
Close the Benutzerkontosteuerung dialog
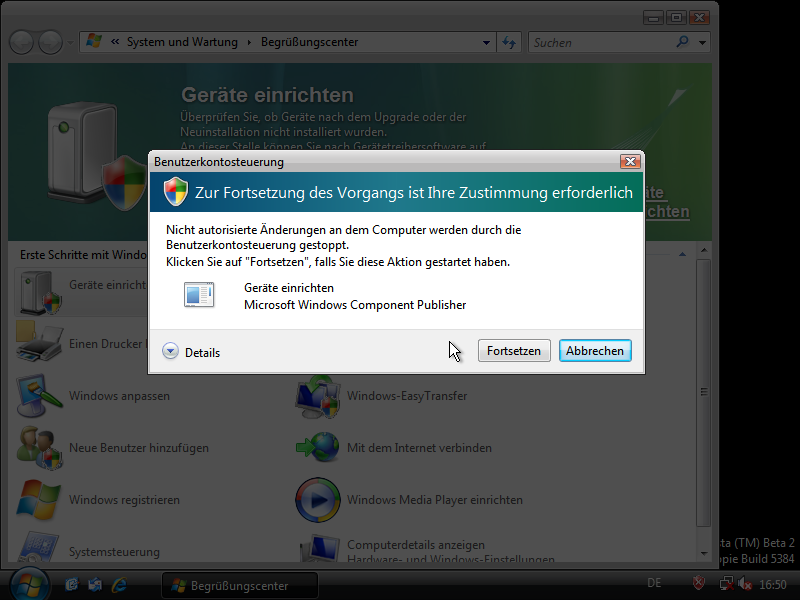(630, 161)
